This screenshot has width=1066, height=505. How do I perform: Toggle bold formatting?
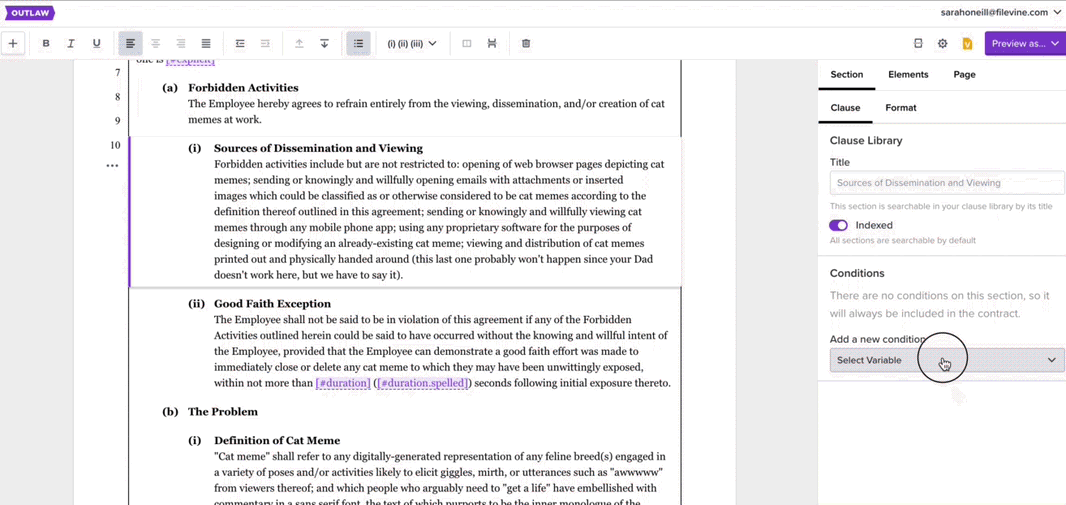point(46,44)
